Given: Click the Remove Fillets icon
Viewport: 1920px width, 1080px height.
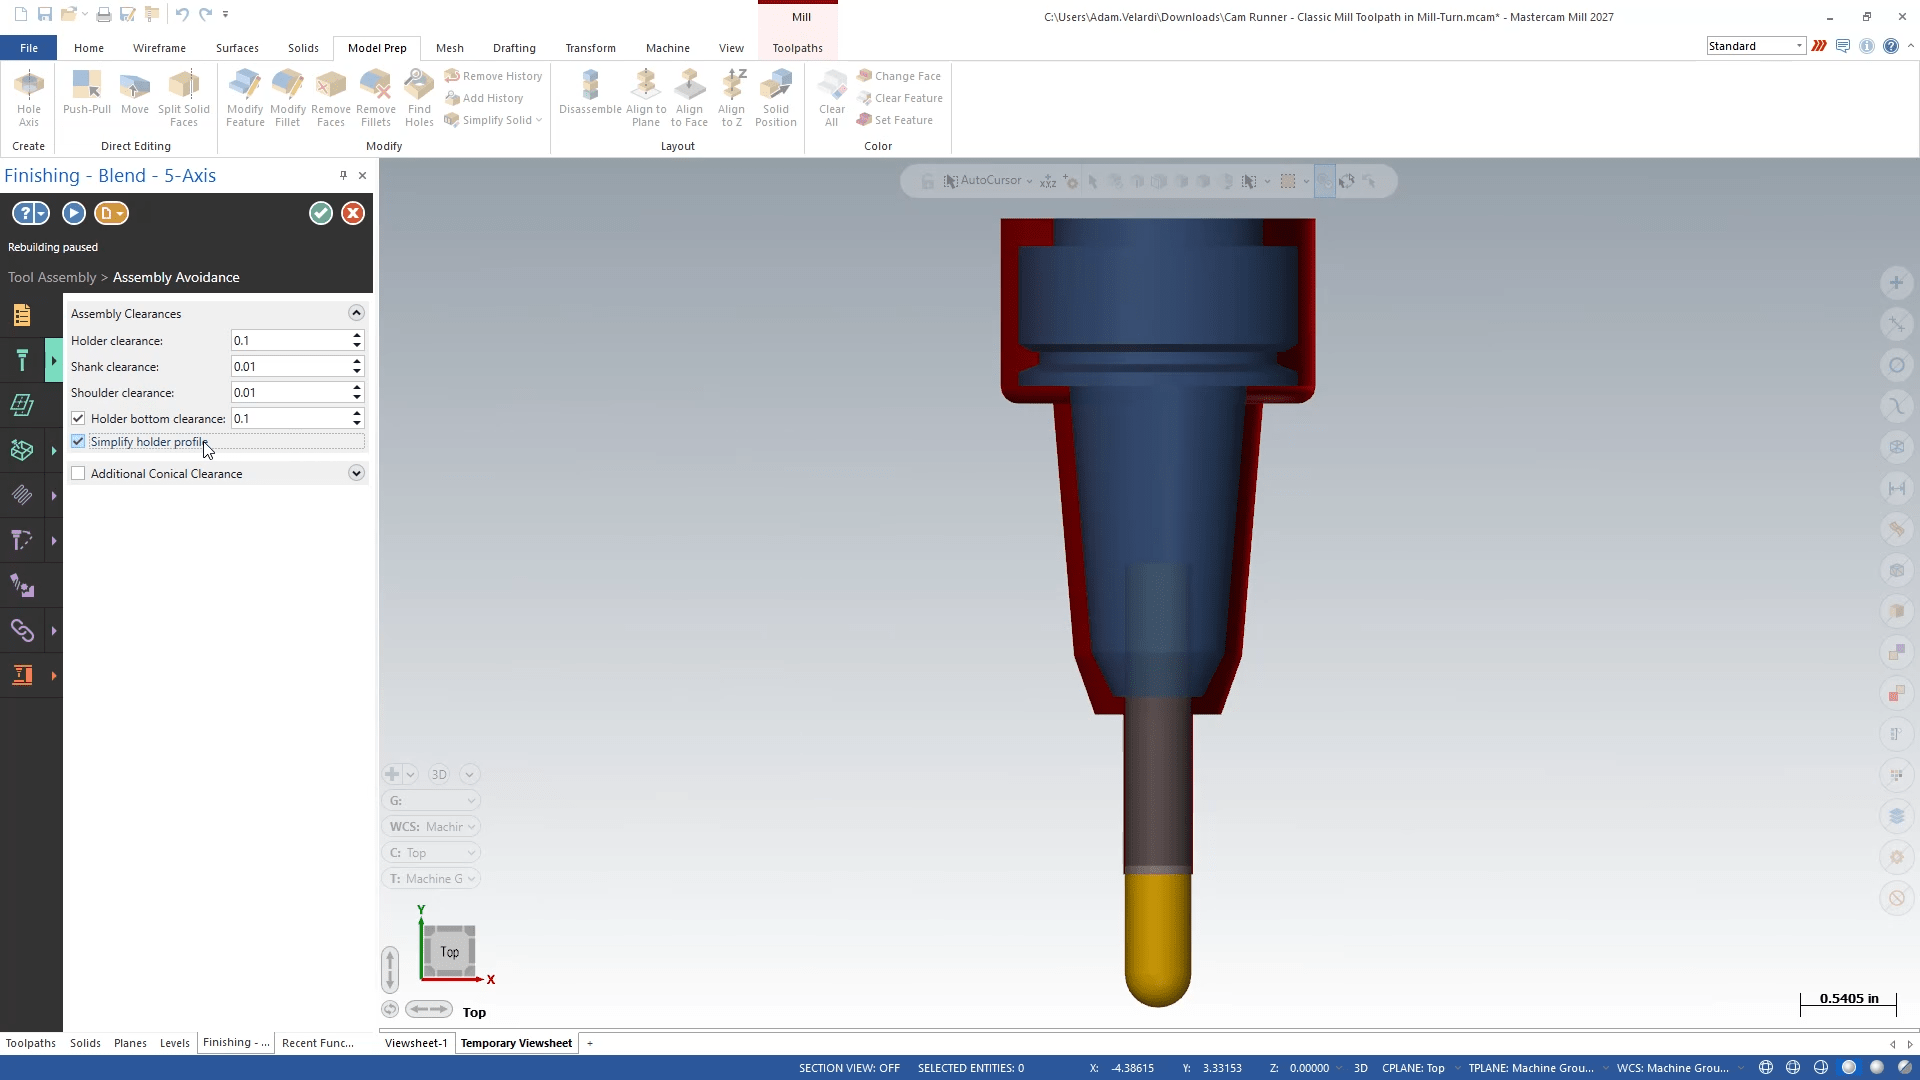Looking at the screenshot, I should tap(375, 97).
